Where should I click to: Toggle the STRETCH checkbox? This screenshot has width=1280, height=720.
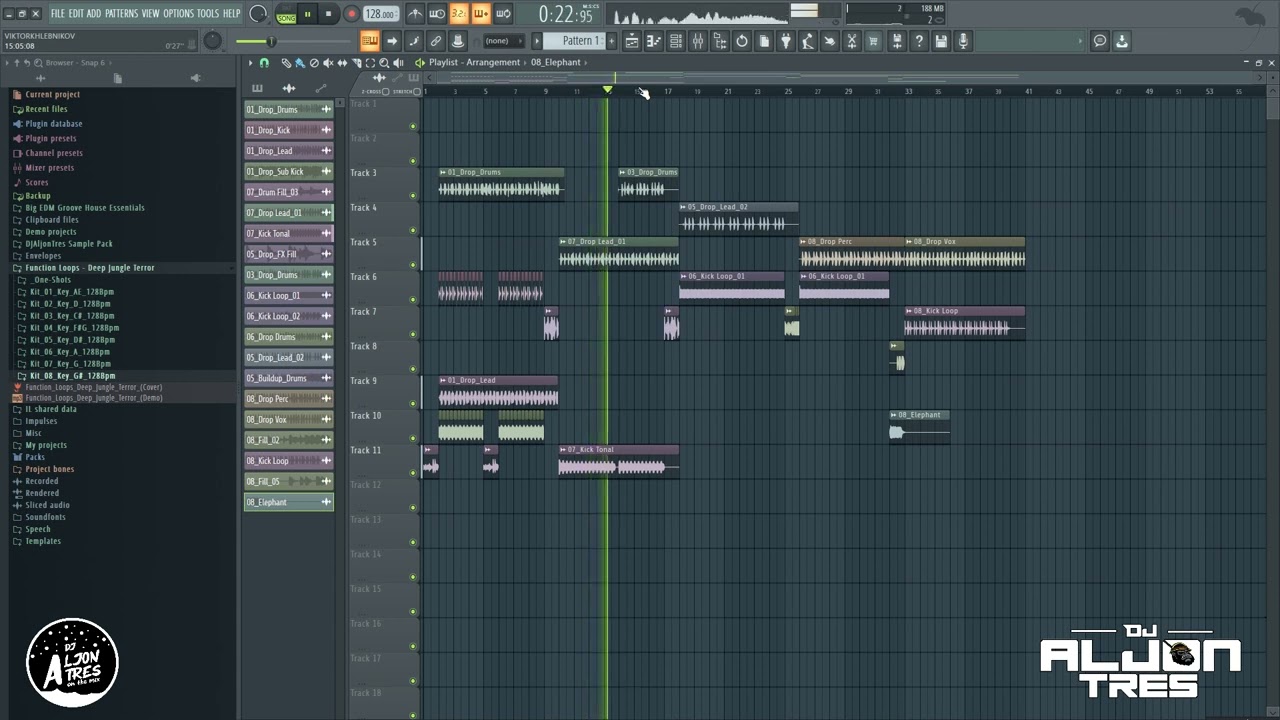point(417,91)
